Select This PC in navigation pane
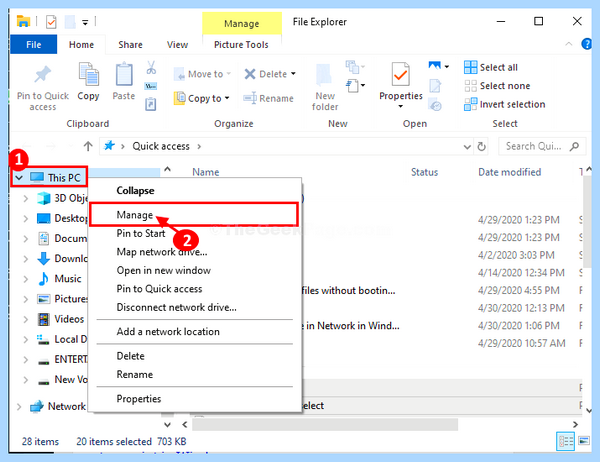This screenshot has height=462, width=600. point(64,178)
